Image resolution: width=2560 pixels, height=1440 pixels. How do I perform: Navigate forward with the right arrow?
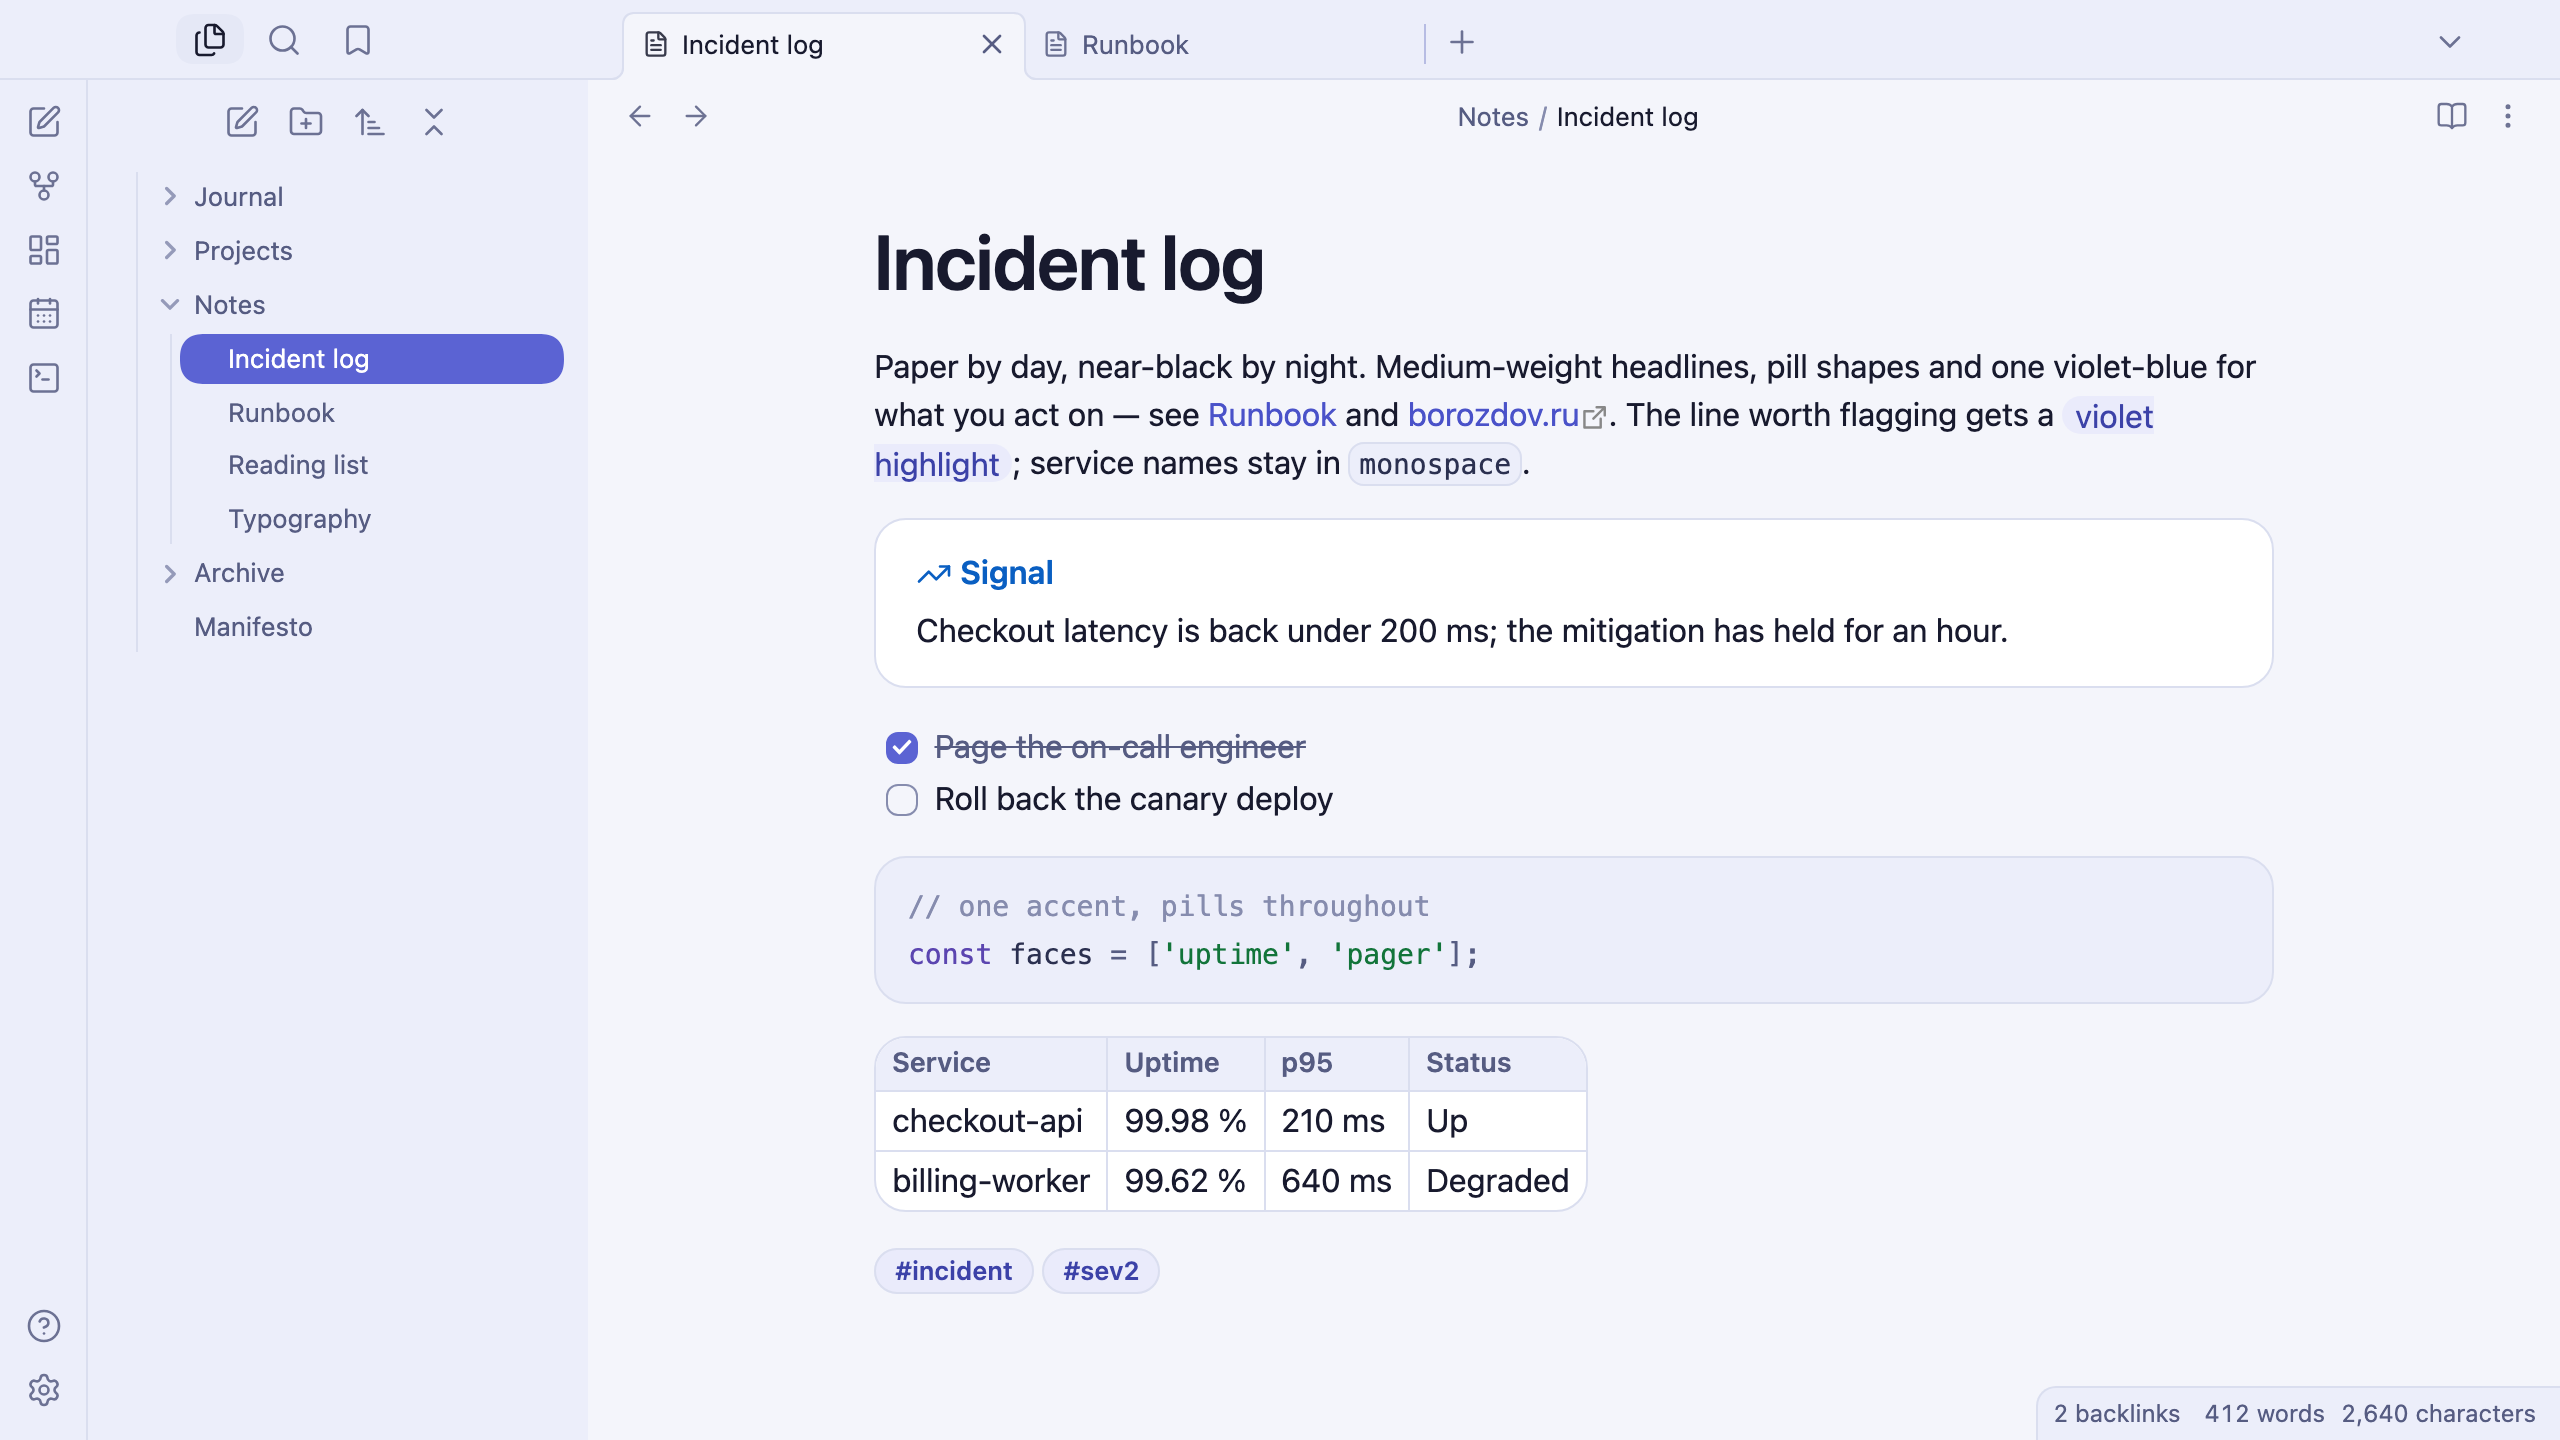[696, 117]
